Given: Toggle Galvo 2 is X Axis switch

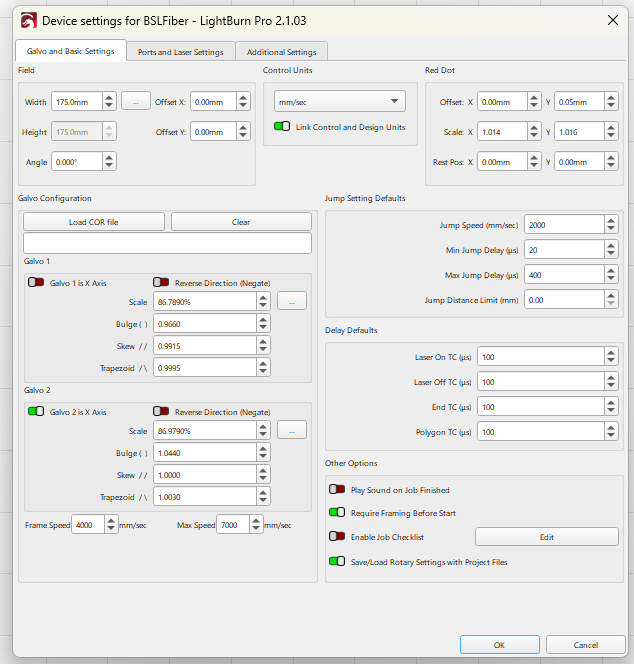Looking at the screenshot, I should (36, 411).
